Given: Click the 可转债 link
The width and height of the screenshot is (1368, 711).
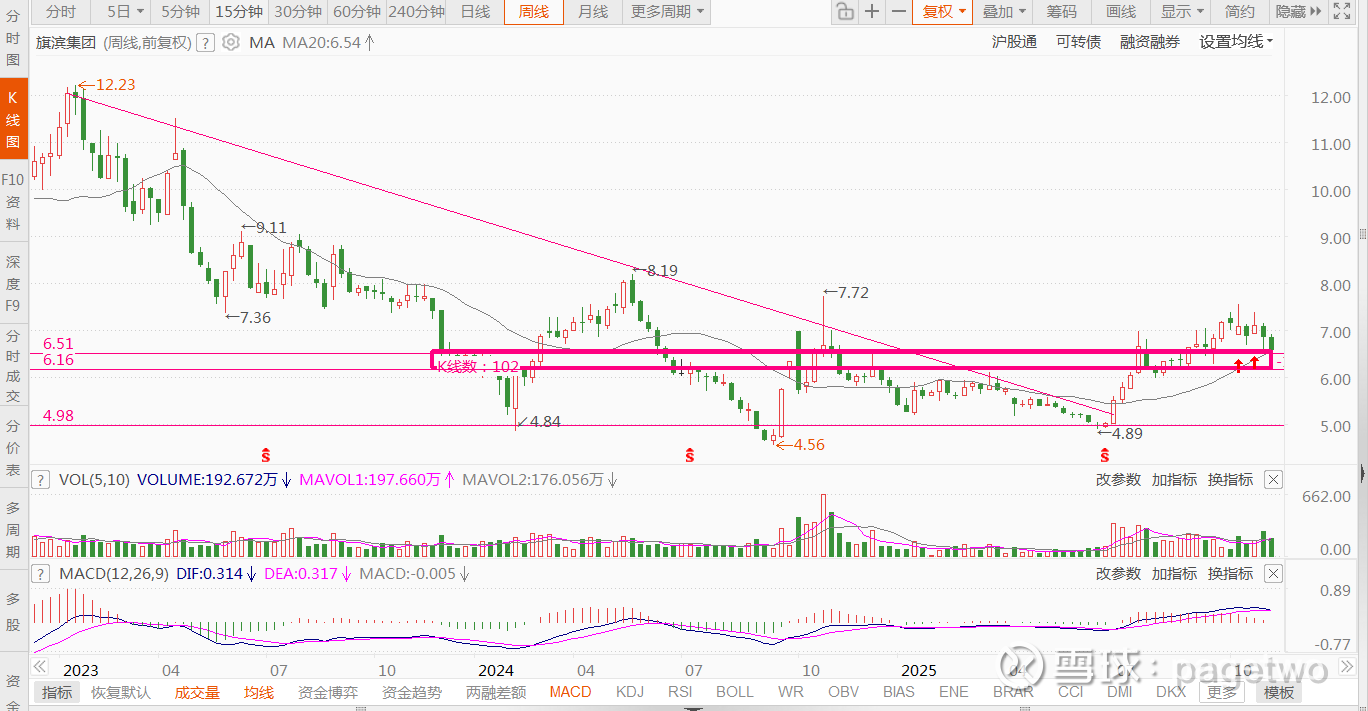Looking at the screenshot, I should click(1078, 42).
